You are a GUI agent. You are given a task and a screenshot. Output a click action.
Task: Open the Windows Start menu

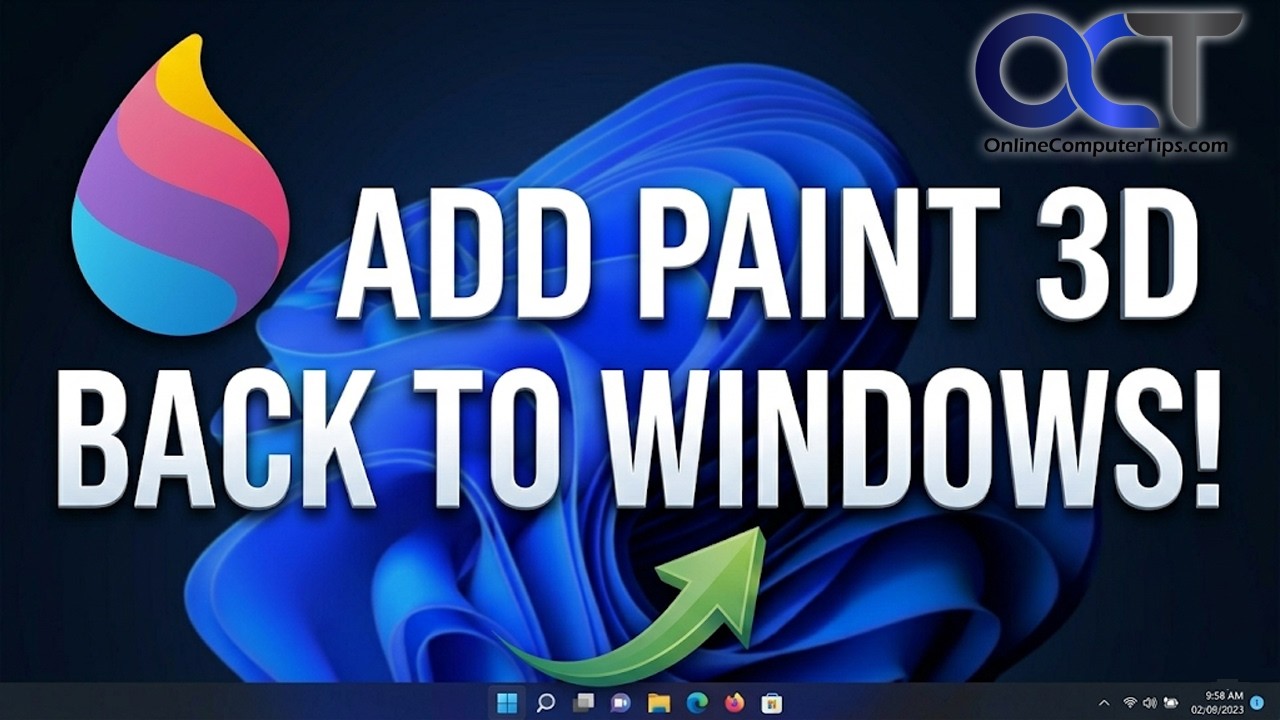[x=507, y=702]
